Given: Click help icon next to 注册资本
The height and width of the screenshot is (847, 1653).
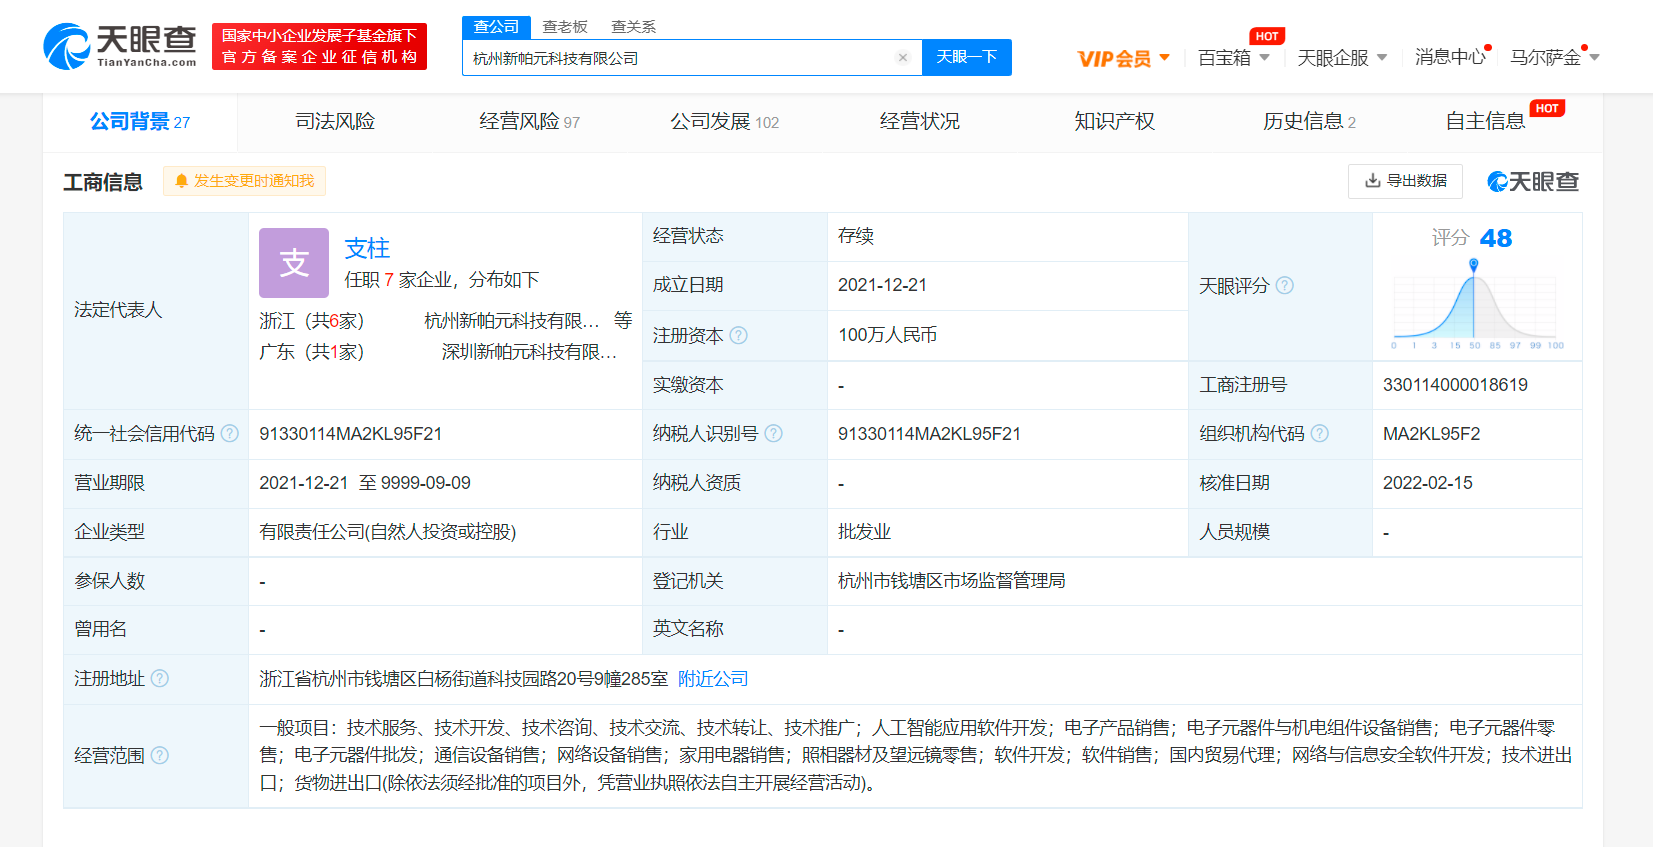Looking at the screenshot, I should point(739,336).
